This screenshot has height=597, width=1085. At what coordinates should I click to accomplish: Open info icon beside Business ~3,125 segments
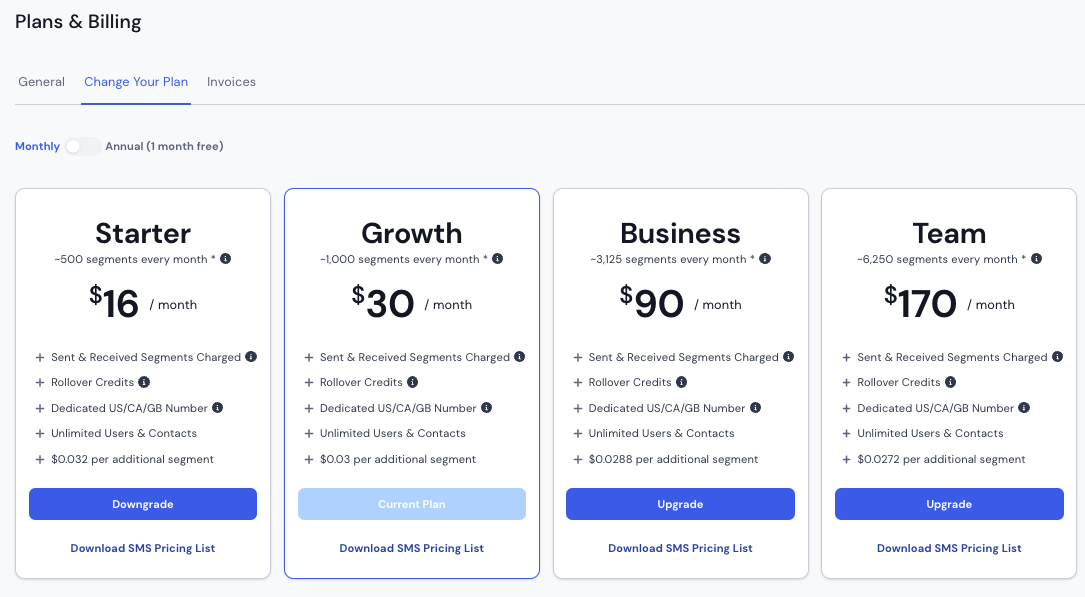click(765, 259)
